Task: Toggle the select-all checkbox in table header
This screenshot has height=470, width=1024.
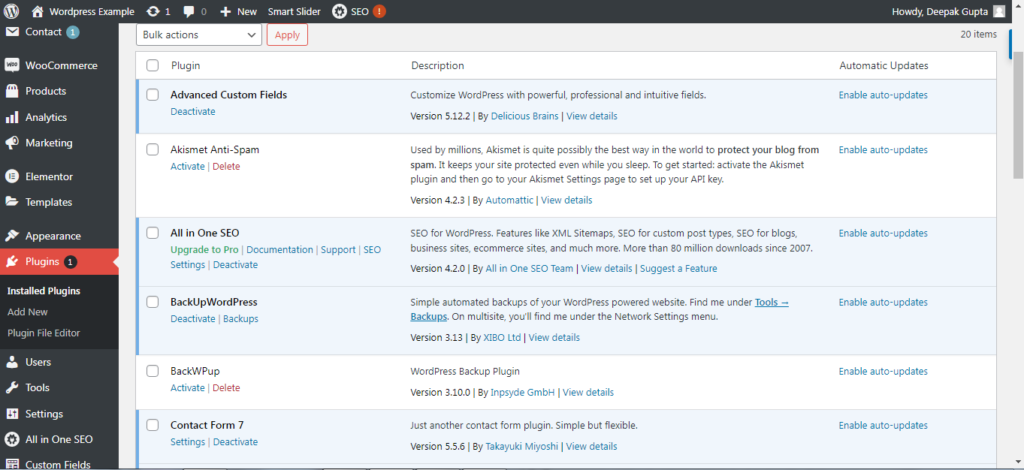Action: 152,66
